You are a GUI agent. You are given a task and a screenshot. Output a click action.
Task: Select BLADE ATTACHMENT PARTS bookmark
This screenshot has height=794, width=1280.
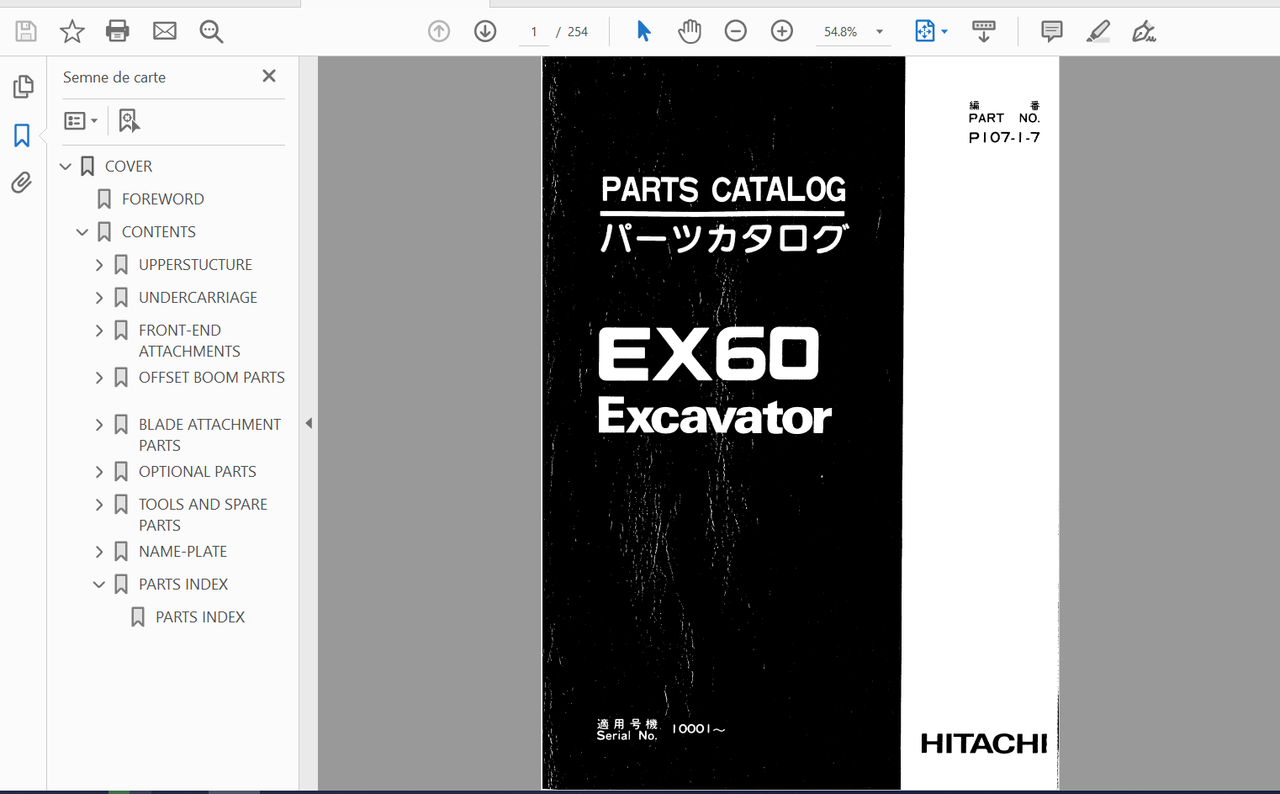210,435
